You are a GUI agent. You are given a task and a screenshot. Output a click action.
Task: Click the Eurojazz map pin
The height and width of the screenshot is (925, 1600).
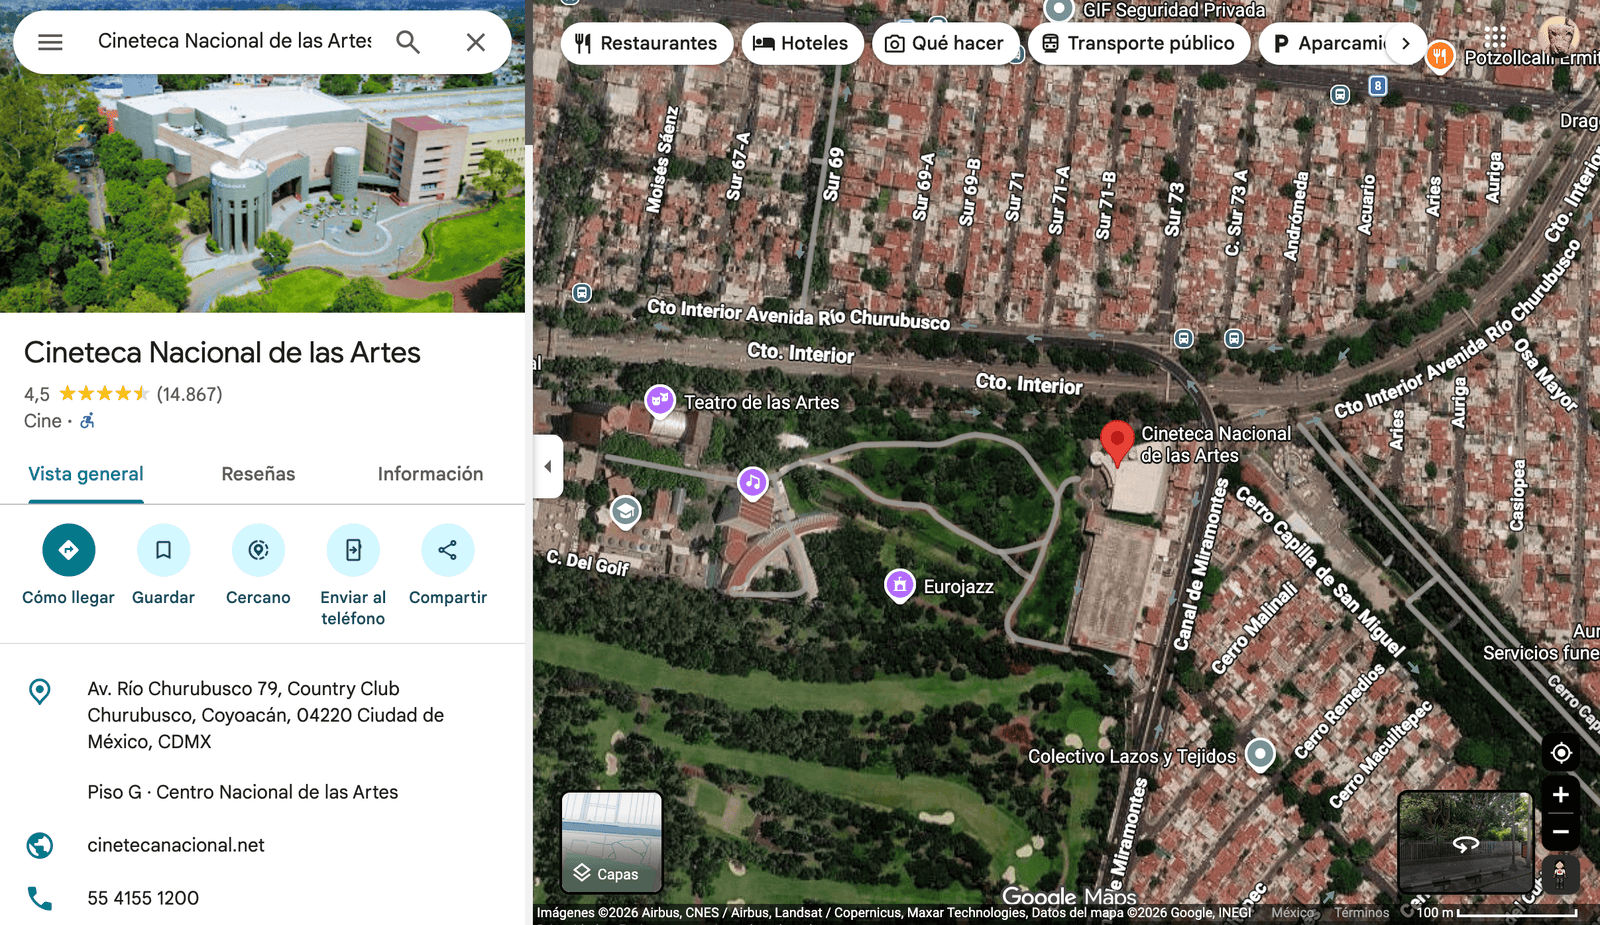click(x=900, y=585)
